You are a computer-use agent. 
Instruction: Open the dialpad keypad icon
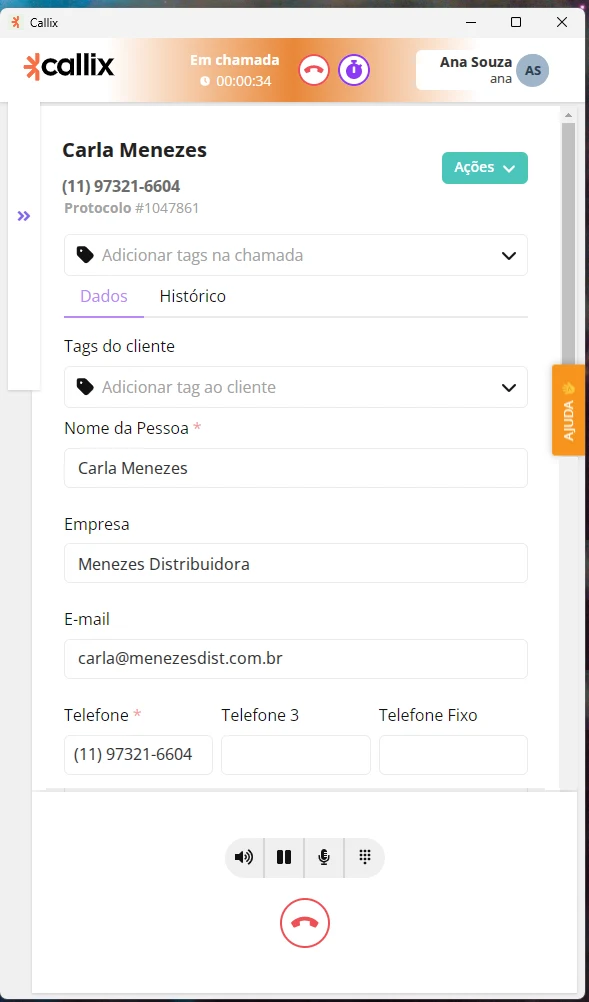(x=364, y=858)
